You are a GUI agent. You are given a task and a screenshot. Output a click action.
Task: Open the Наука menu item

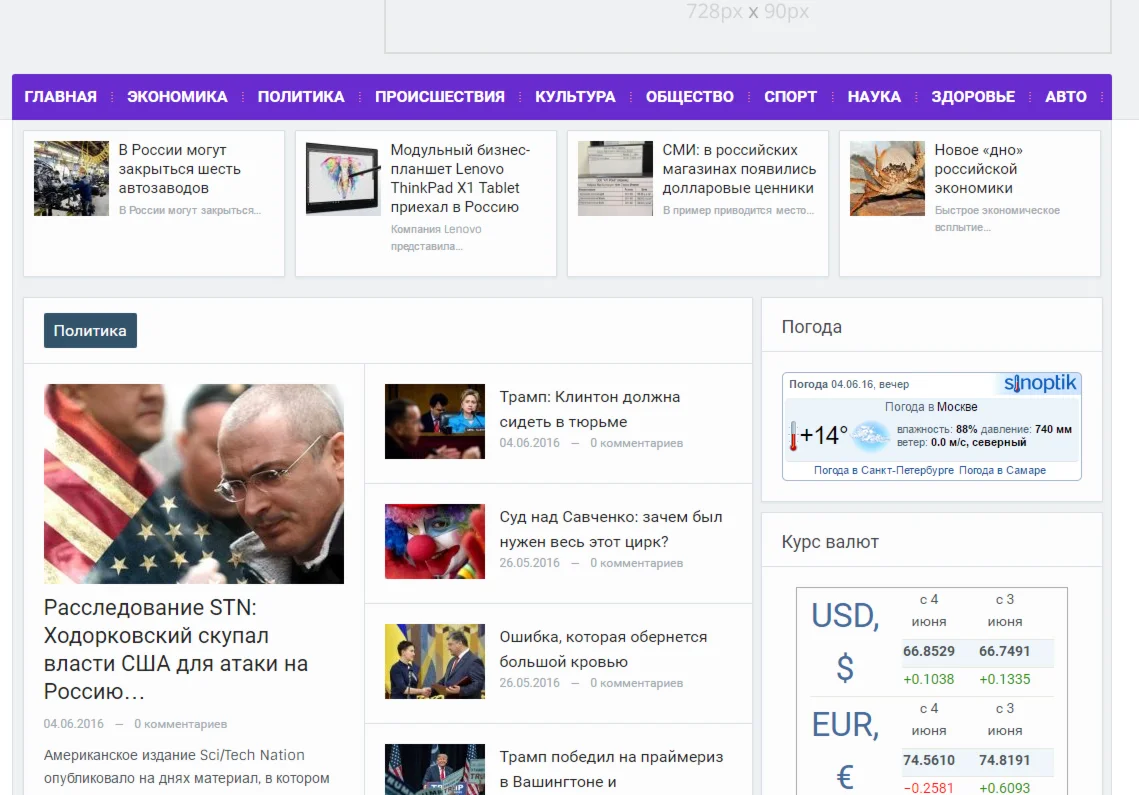(874, 97)
